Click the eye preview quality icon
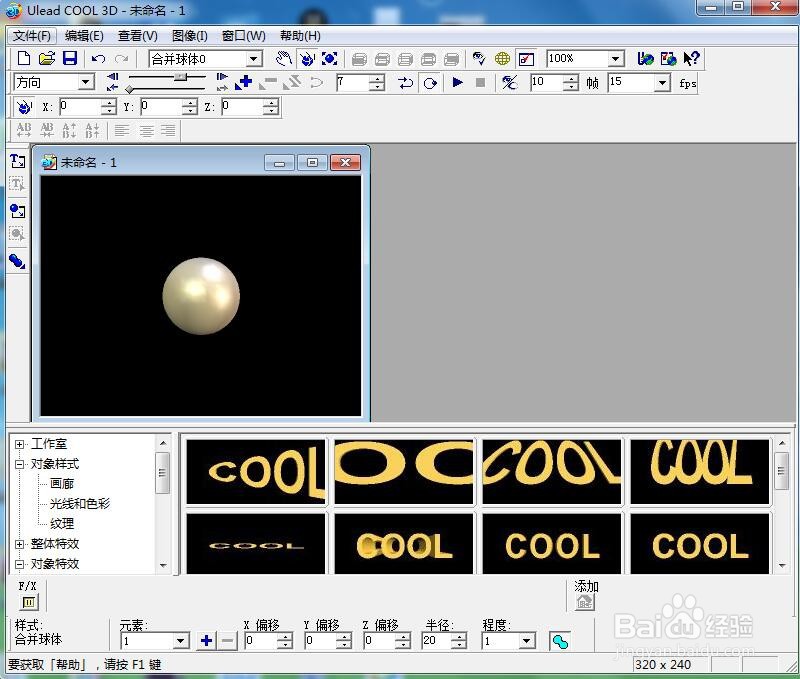 coord(479,59)
